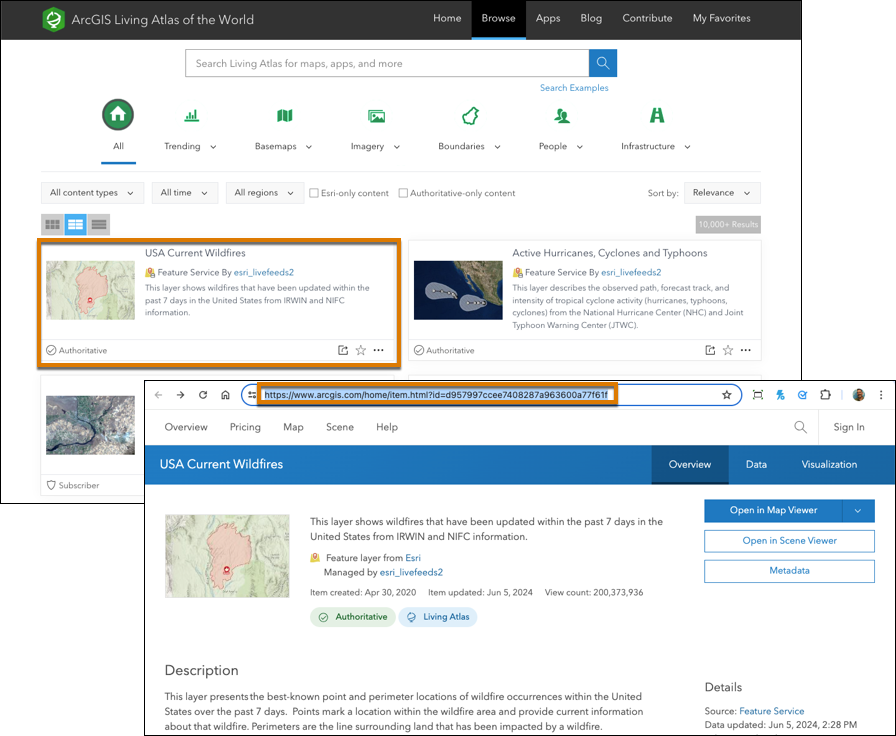This screenshot has height=736, width=896.
Task: Go back in browser window
Action: click(x=158, y=395)
